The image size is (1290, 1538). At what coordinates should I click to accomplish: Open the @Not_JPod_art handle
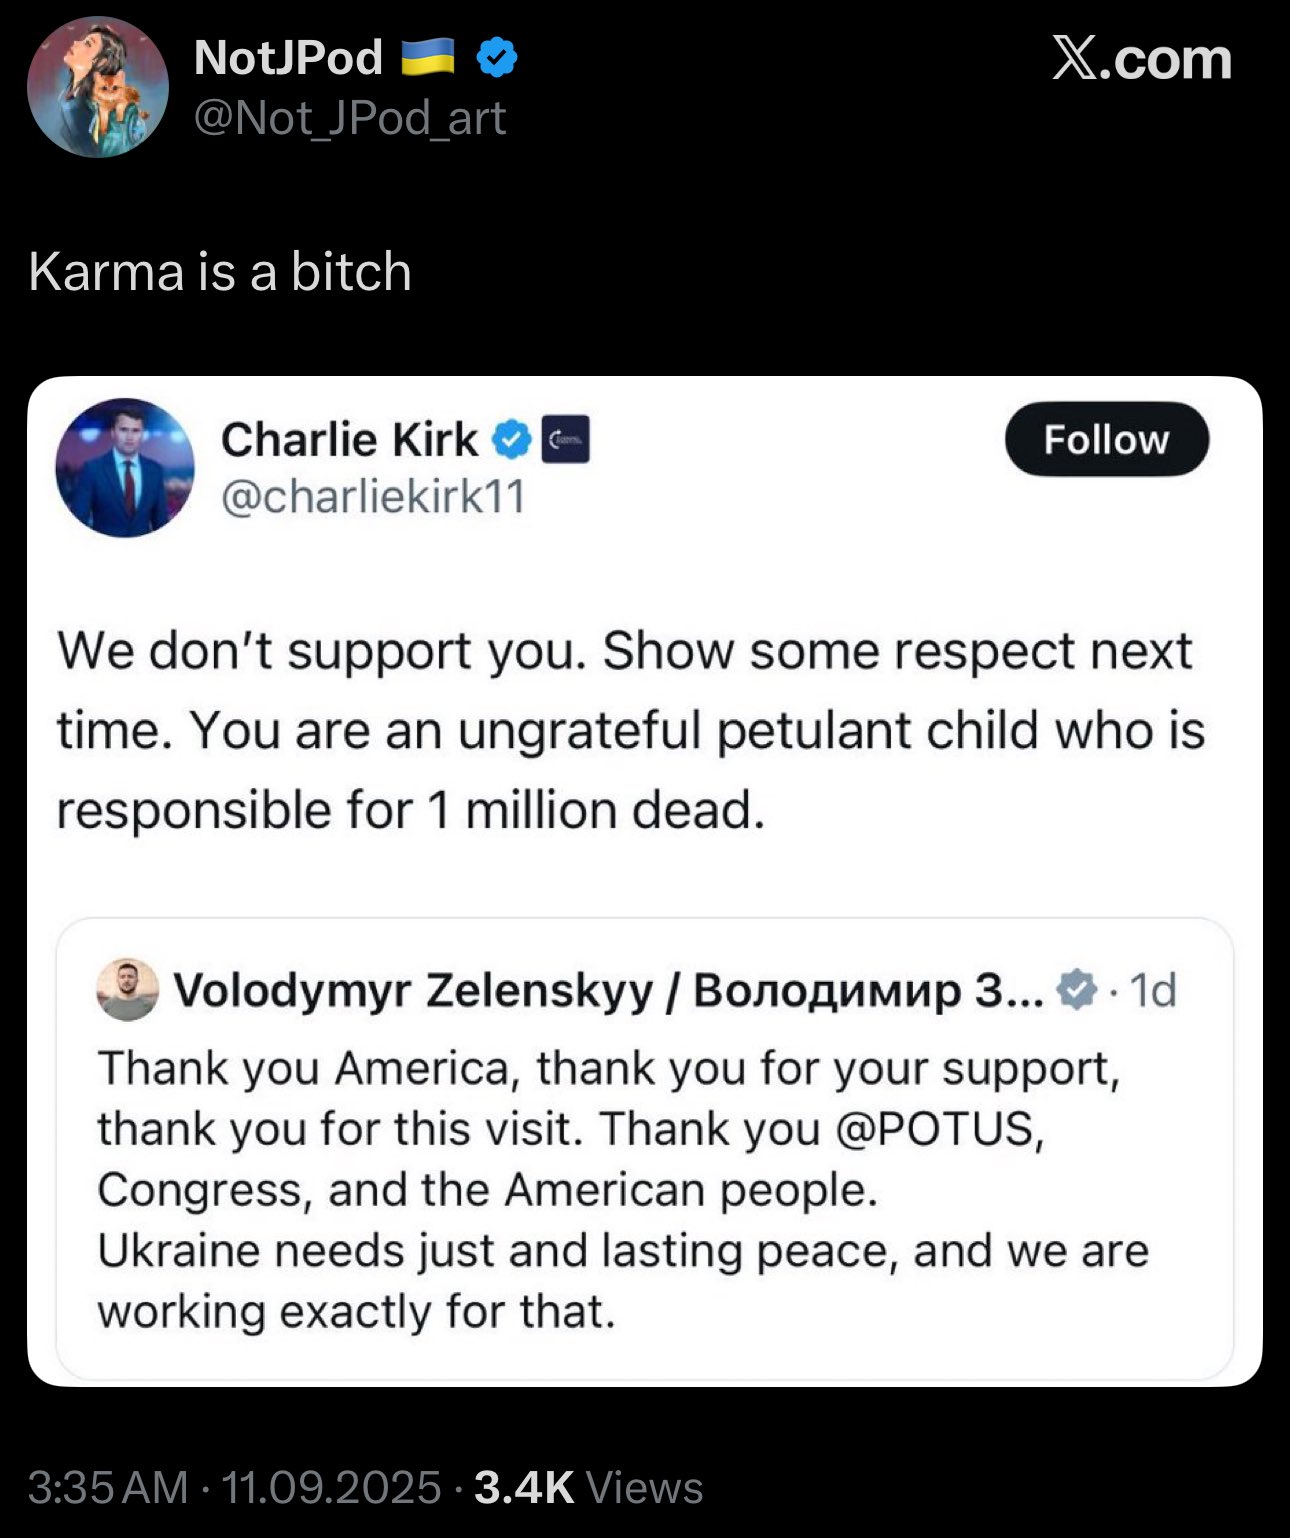pyautogui.click(x=349, y=118)
